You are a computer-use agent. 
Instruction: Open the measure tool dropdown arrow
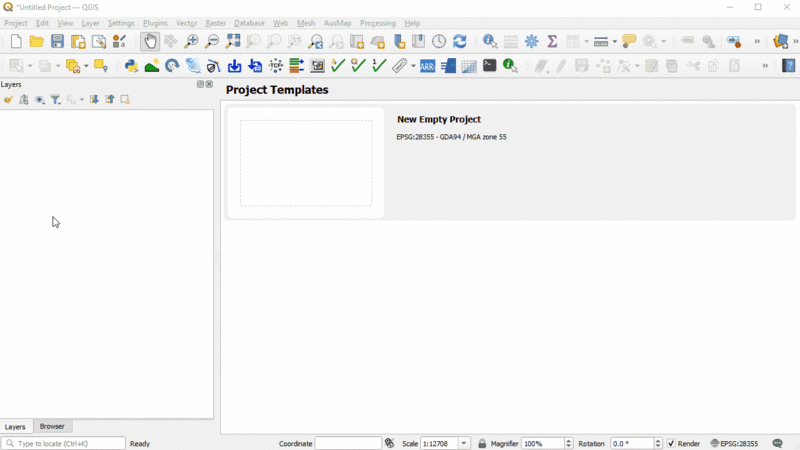click(x=613, y=42)
